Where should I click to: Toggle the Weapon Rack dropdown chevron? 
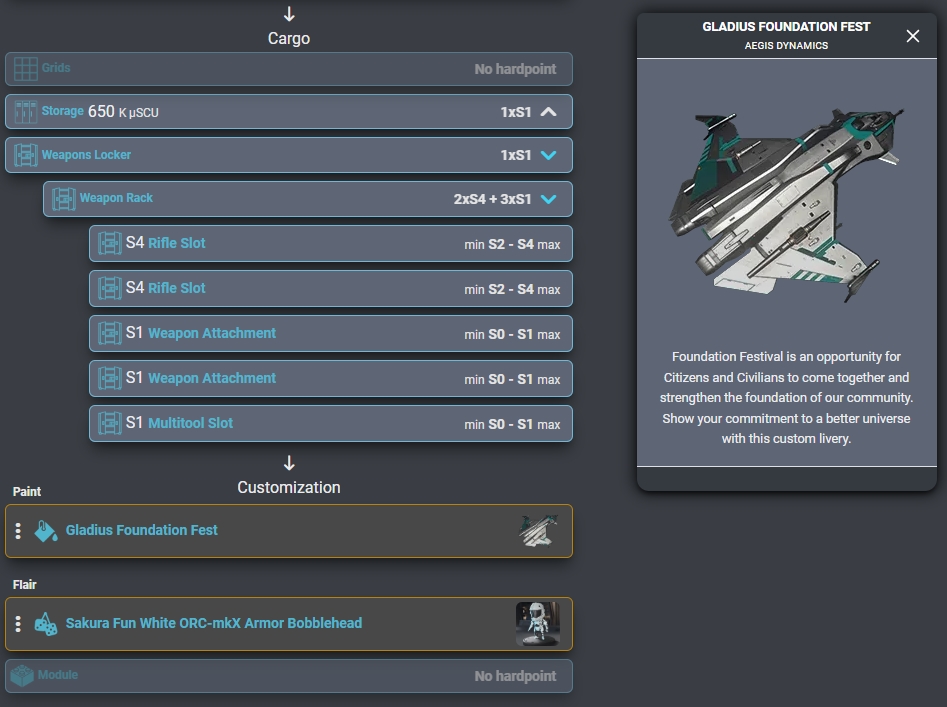coord(548,199)
